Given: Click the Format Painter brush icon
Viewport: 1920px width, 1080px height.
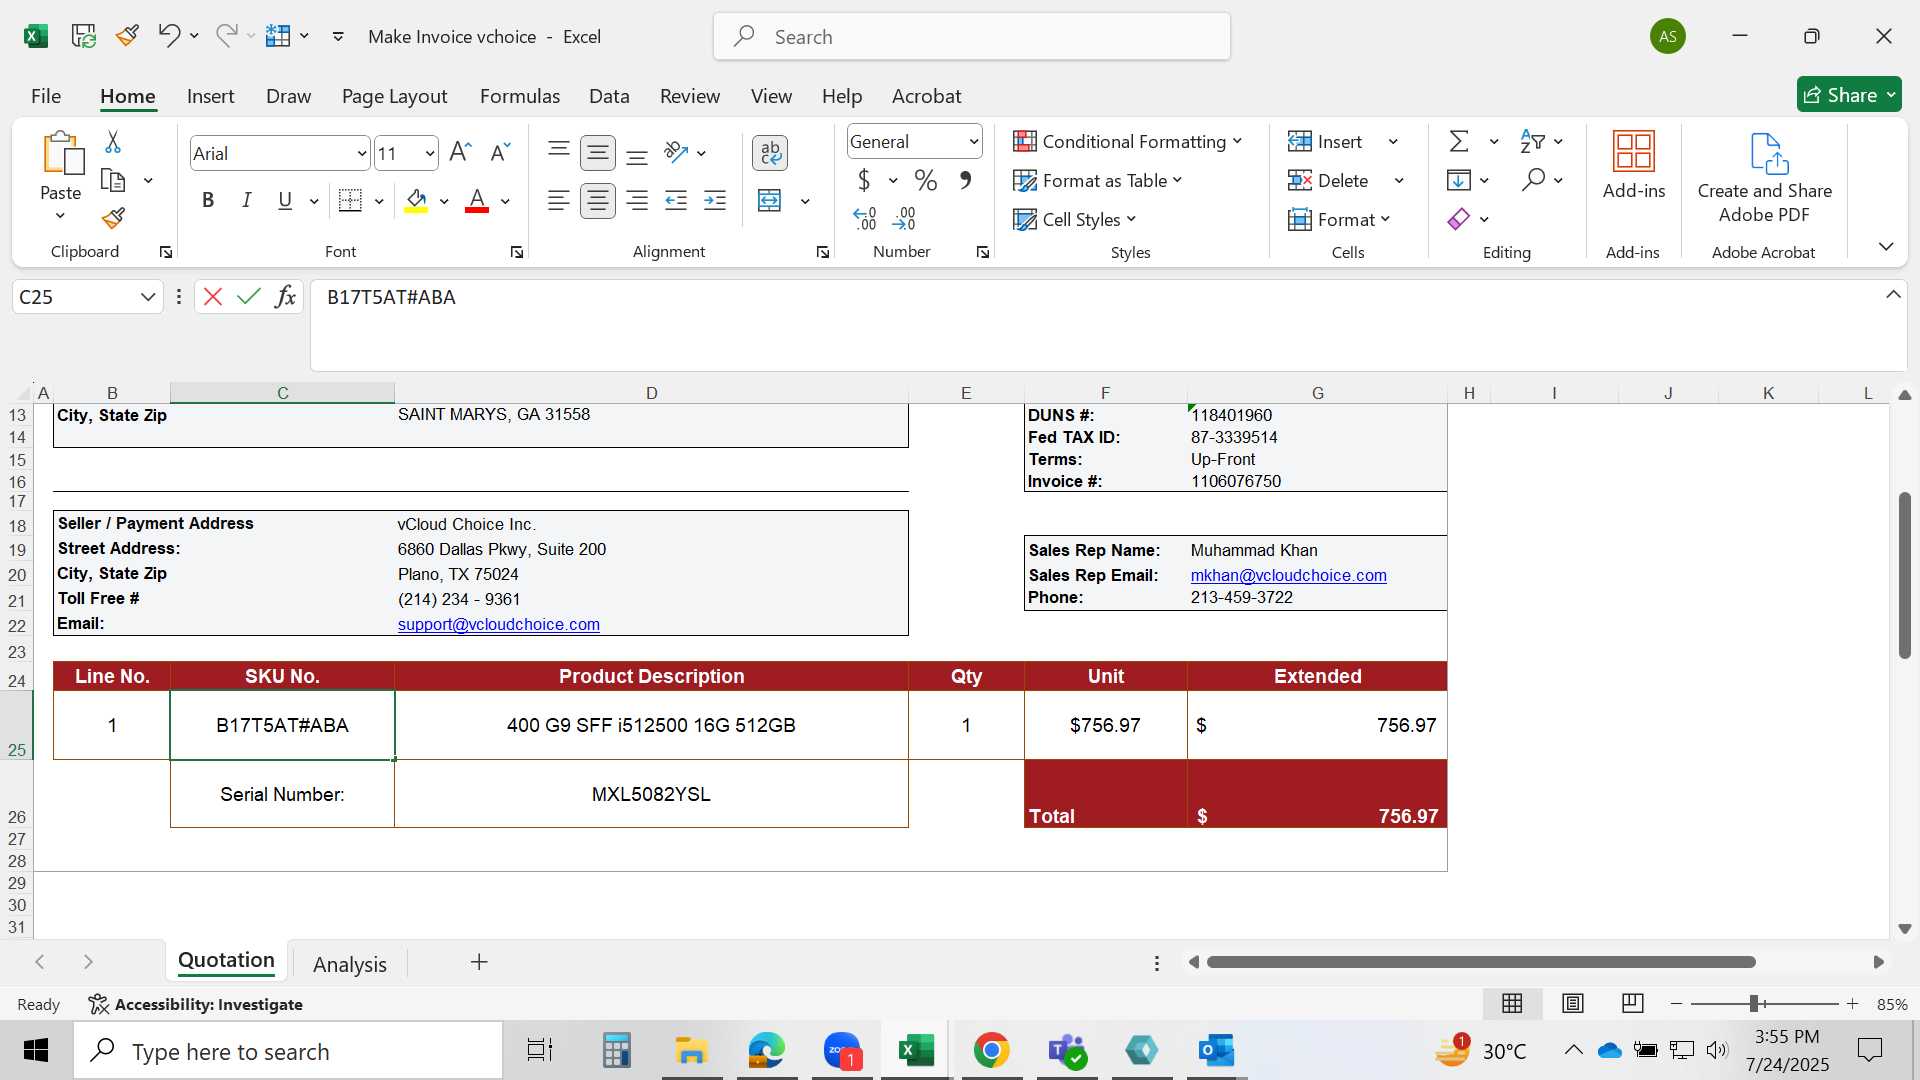Looking at the screenshot, I should pyautogui.click(x=113, y=218).
